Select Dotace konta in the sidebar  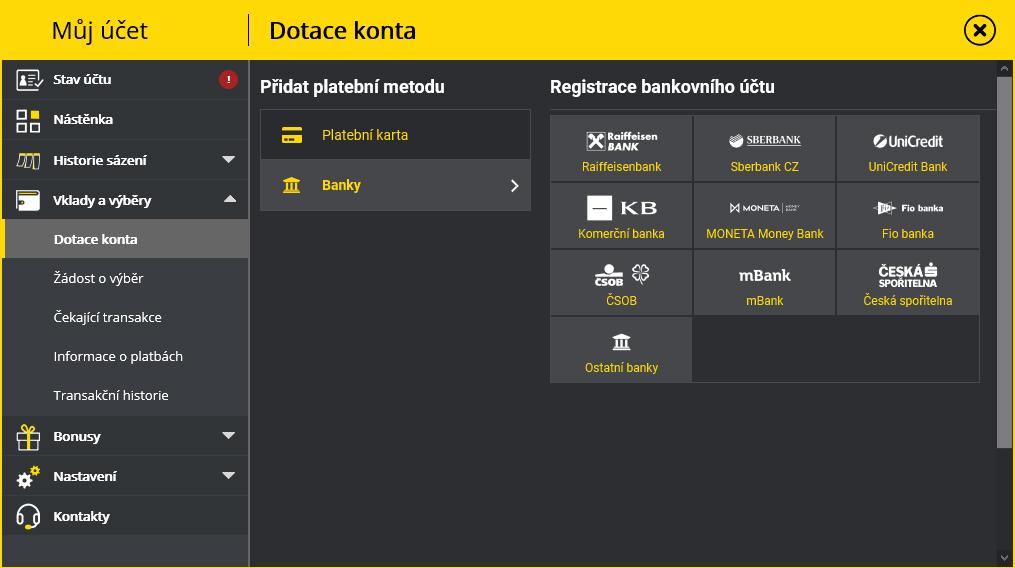[126, 239]
